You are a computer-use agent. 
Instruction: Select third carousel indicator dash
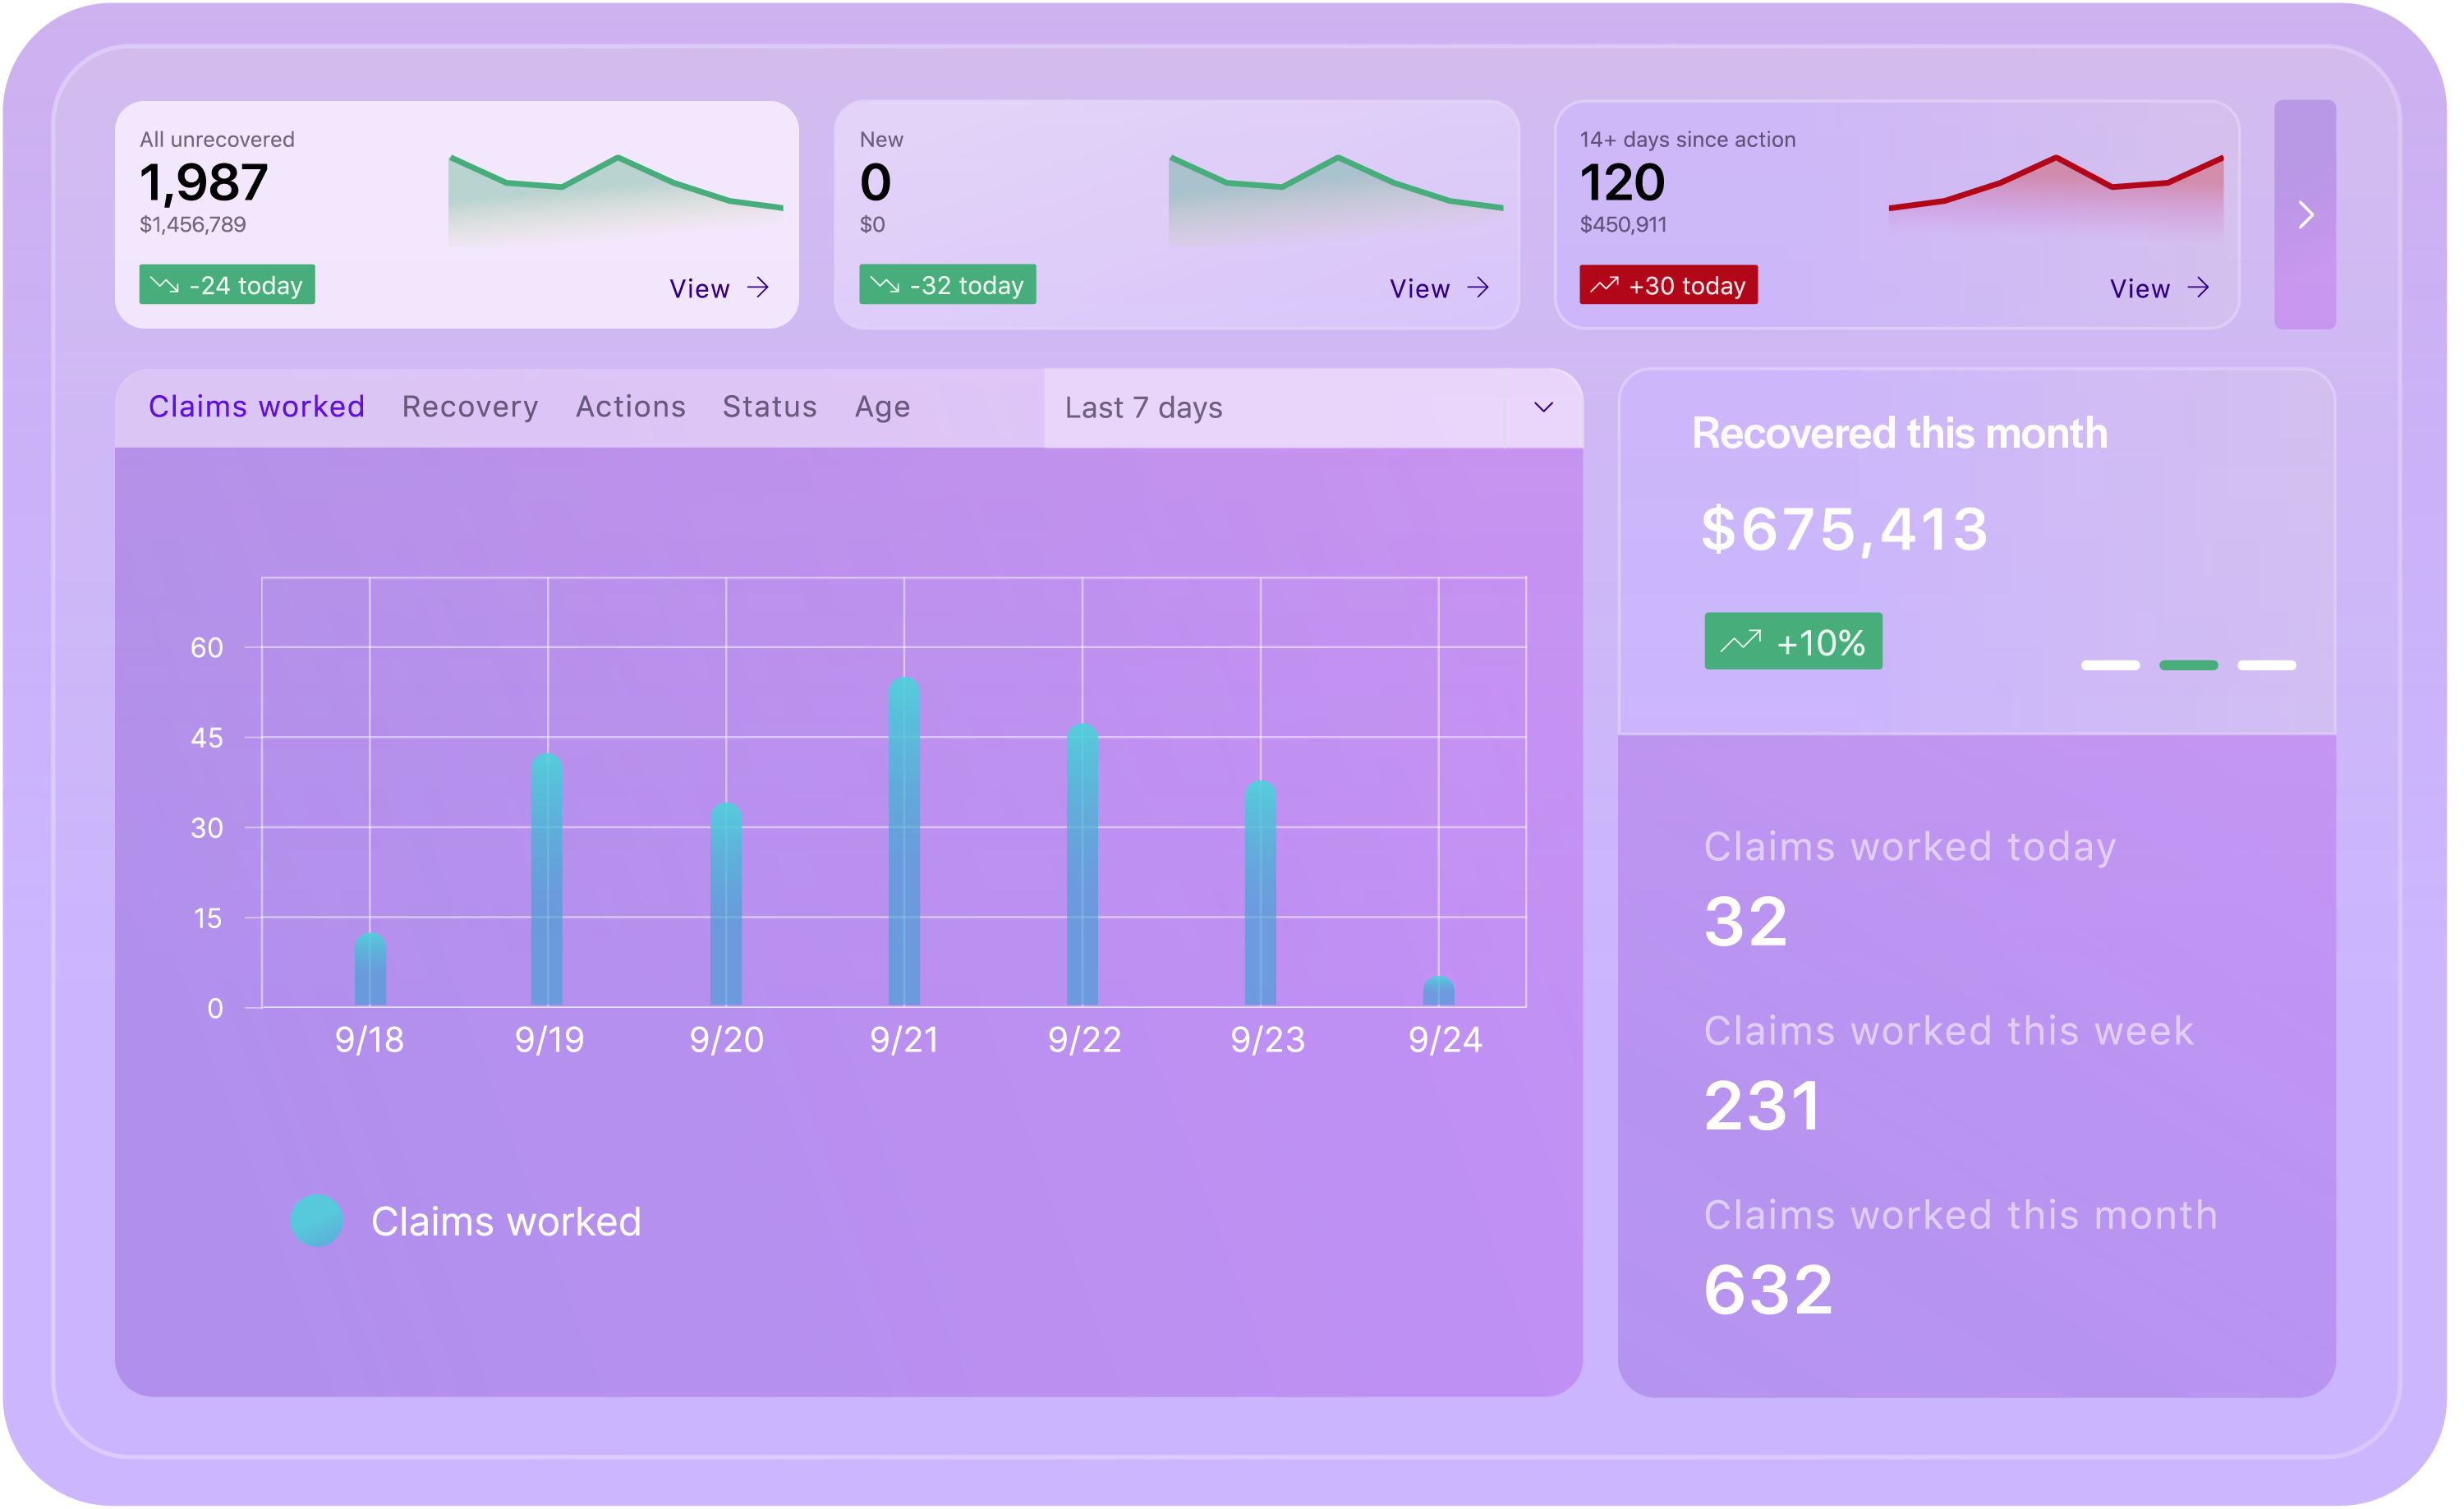pos(2267,666)
